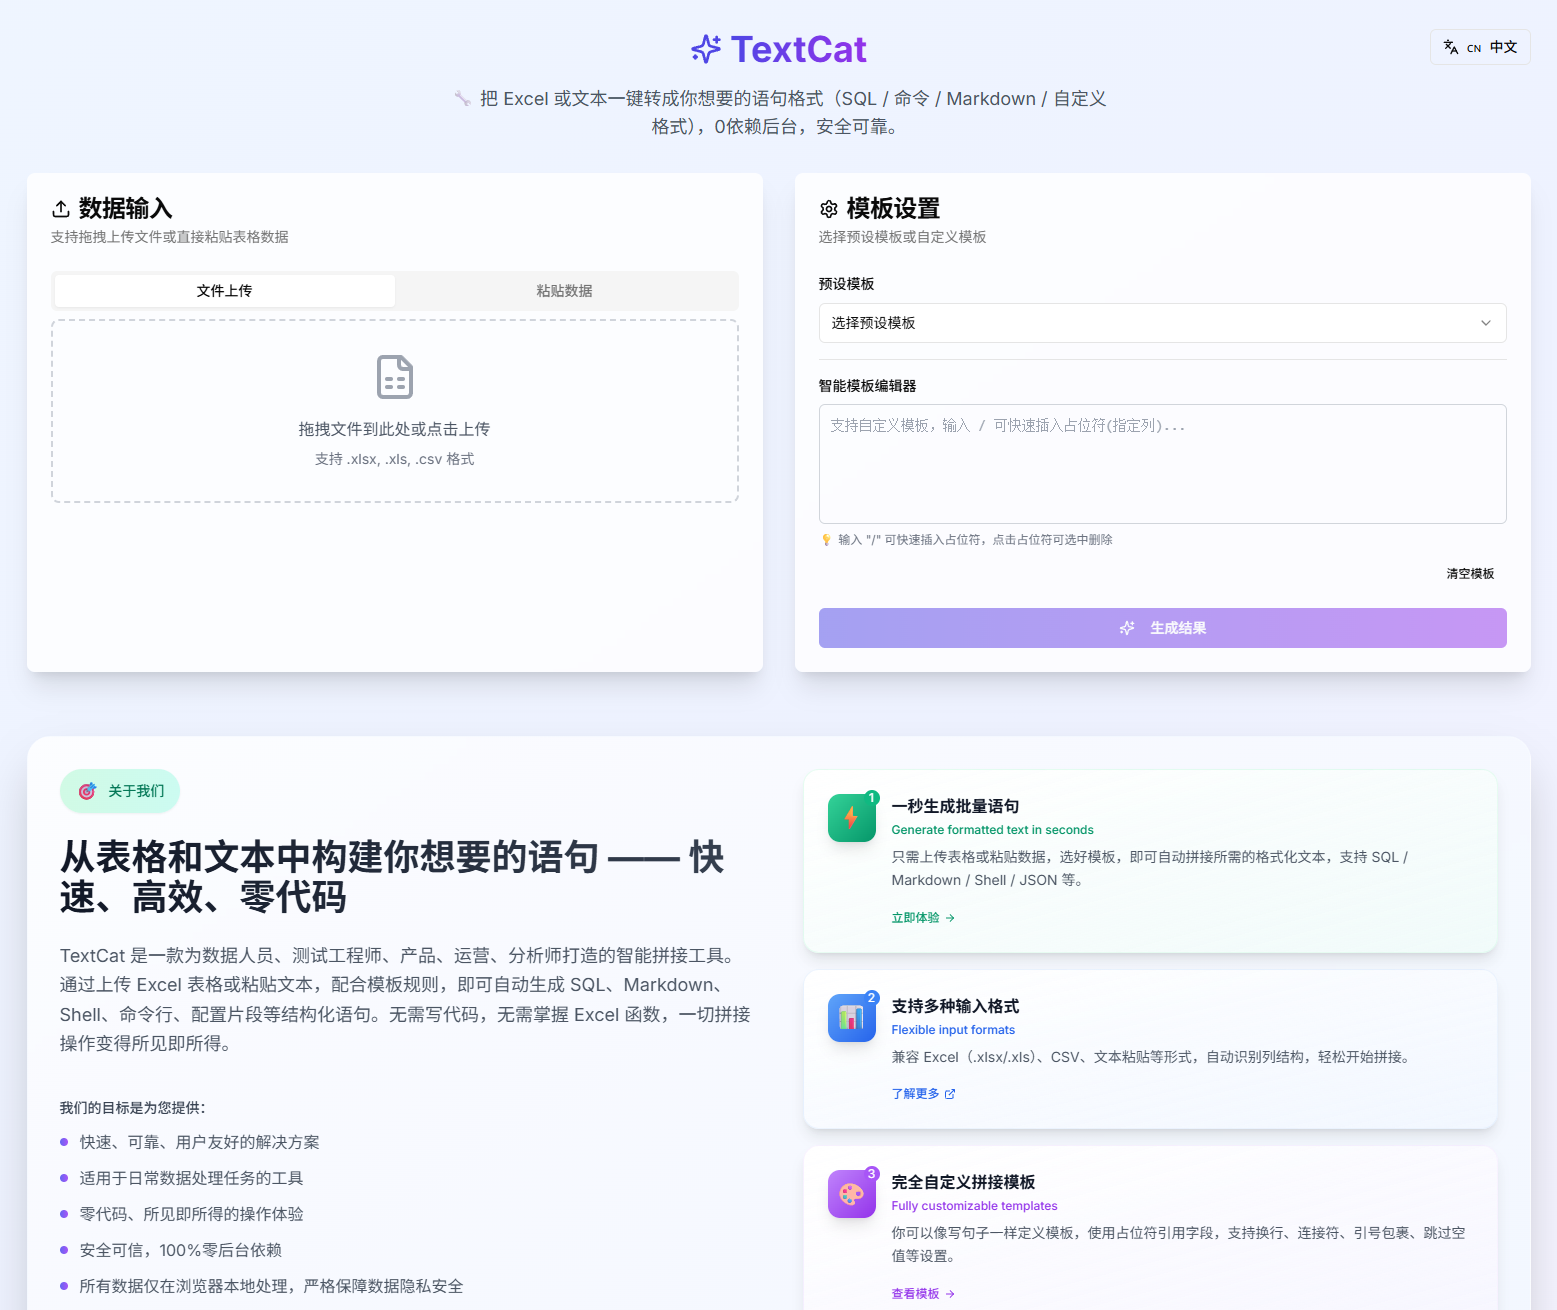Click the 关于我们 badge
The height and width of the screenshot is (1310, 1557).
pos(120,791)
